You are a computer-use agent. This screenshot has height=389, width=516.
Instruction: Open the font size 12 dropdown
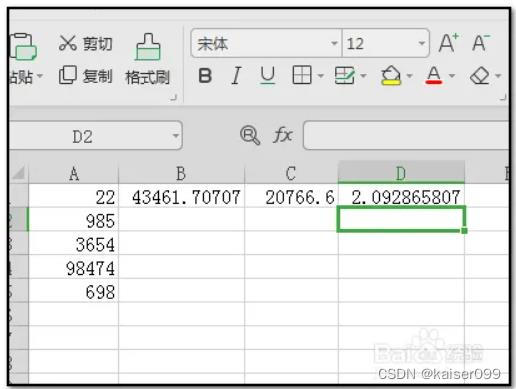tap(421, 43)
